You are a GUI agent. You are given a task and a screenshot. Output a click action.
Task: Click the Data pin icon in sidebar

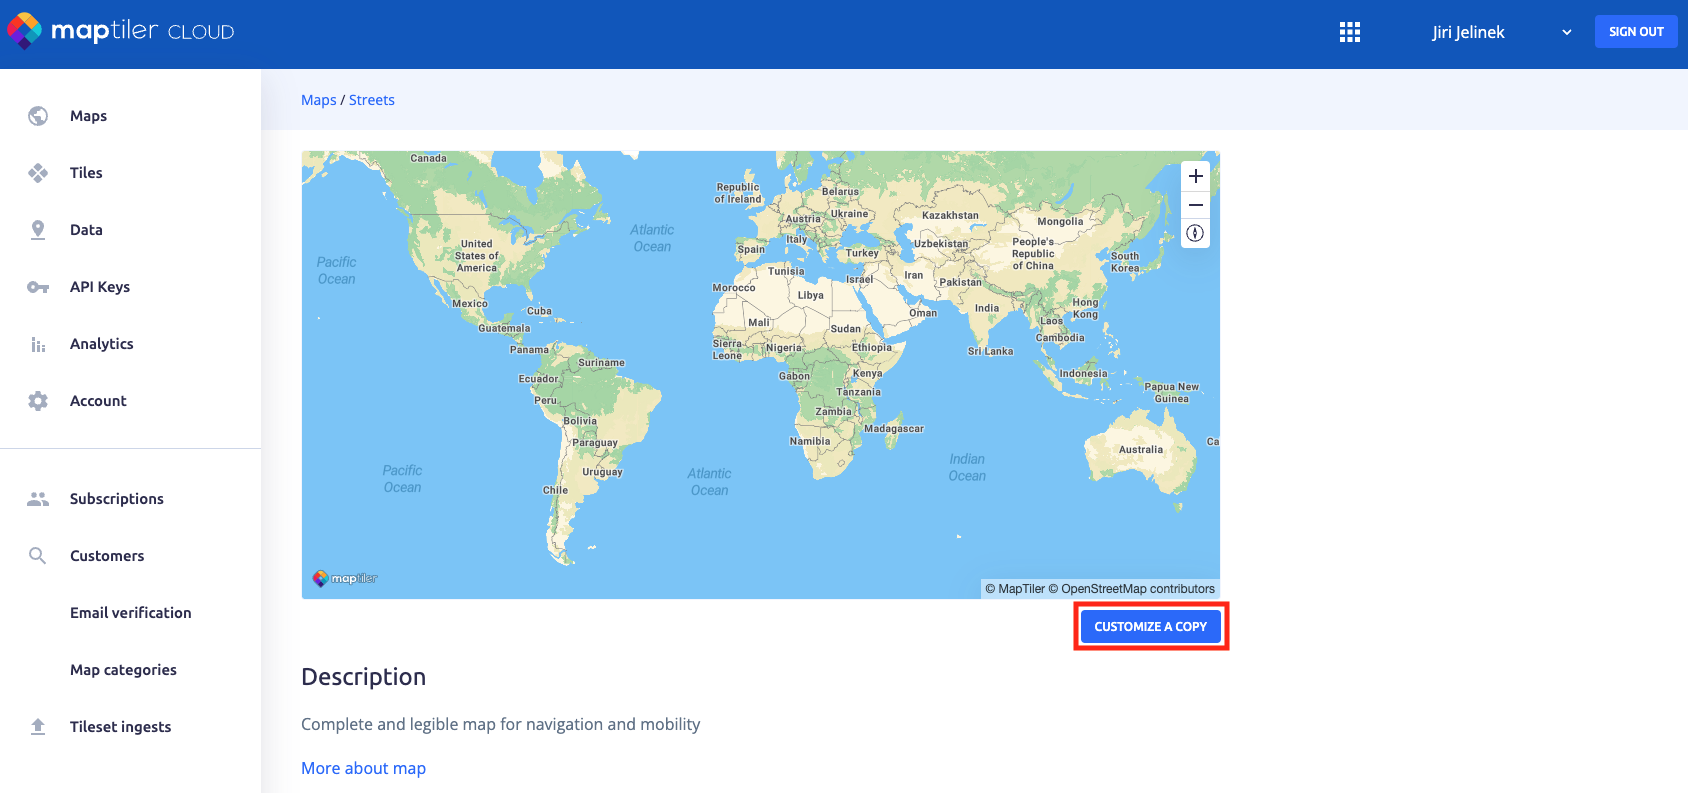pos(38,230)
